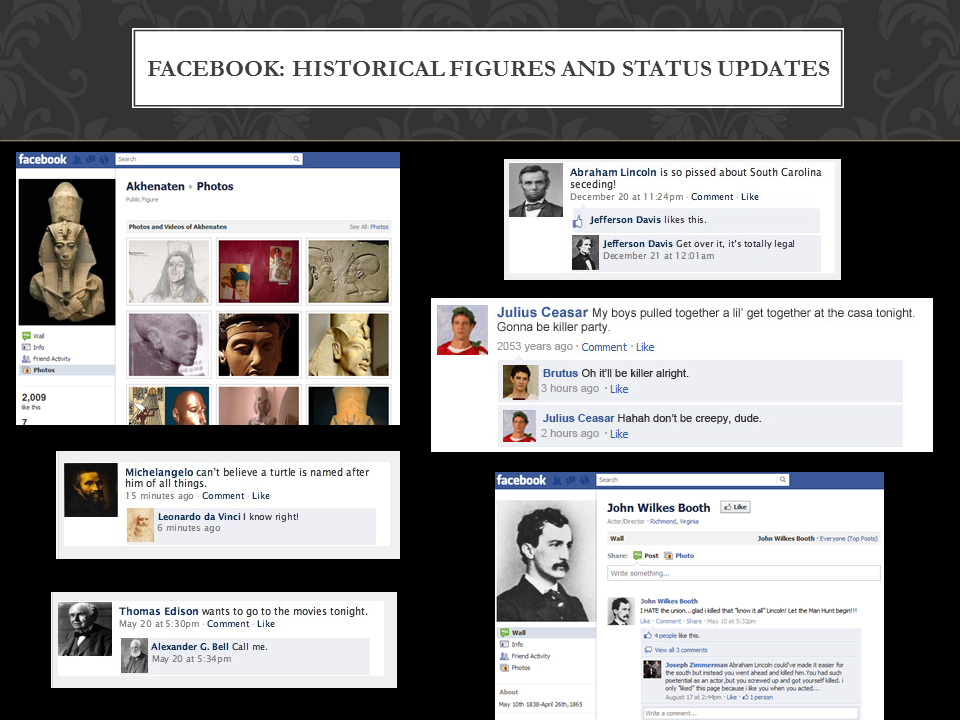The image size is (960, 720).
Task: Click the speech bubble icon by View all comments
Action: (647, 650)
